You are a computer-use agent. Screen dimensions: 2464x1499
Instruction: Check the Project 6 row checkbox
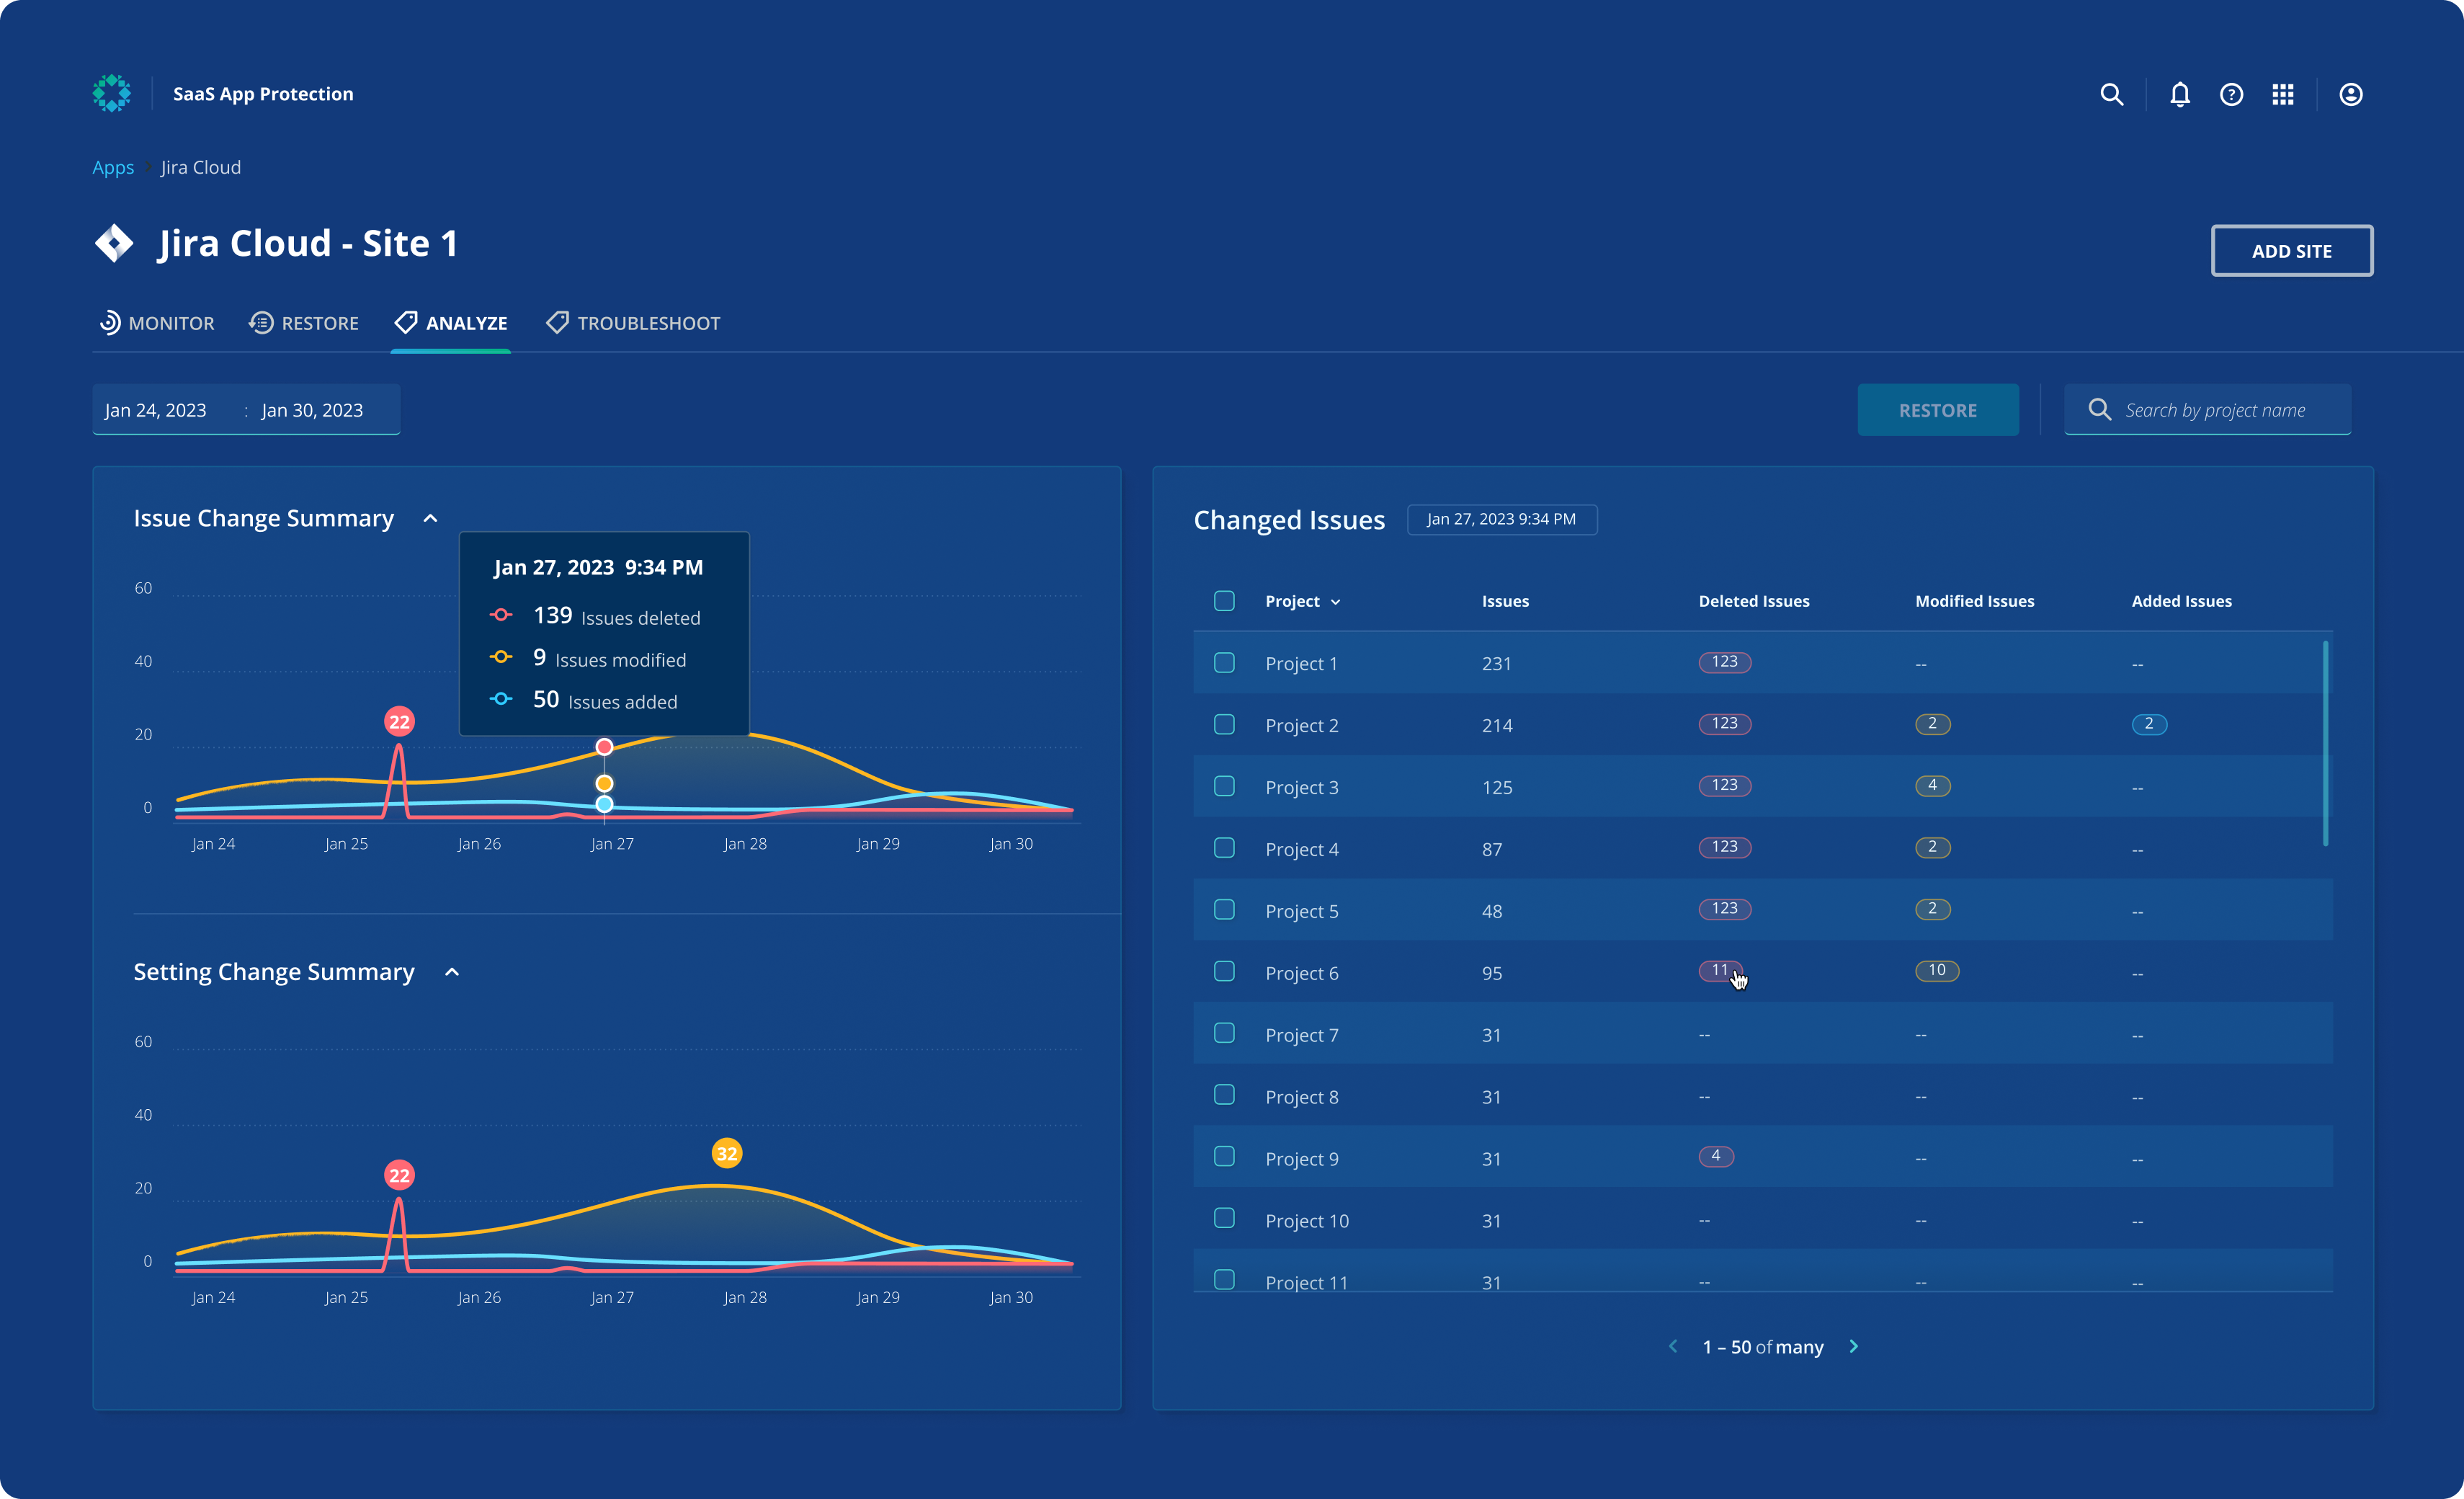[x=1224, y=972]
